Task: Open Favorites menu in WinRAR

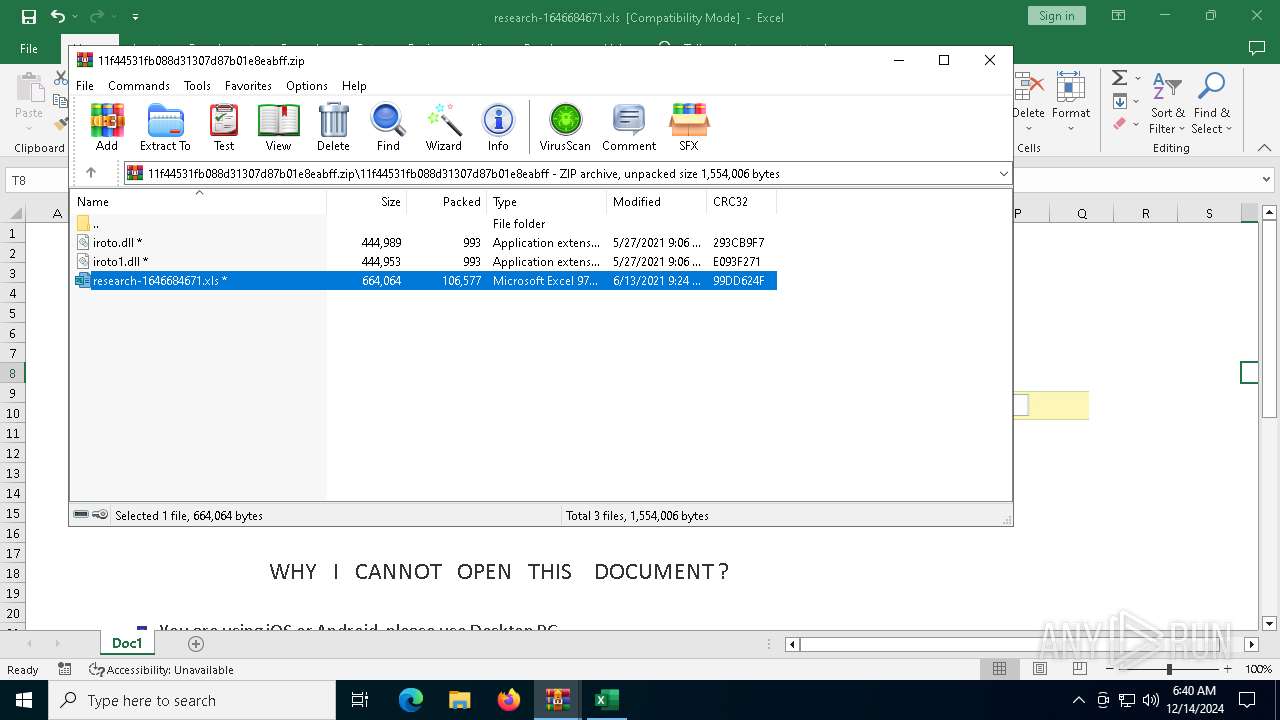Action: click(248, 86)
